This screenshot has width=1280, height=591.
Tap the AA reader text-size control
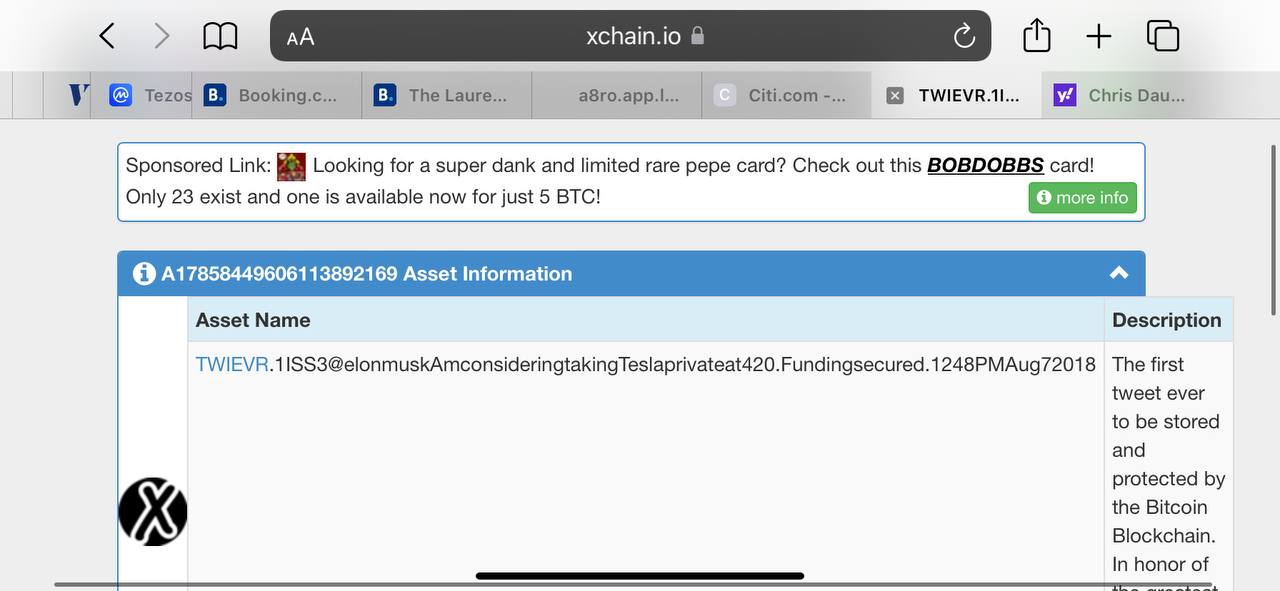coord(300,37)
